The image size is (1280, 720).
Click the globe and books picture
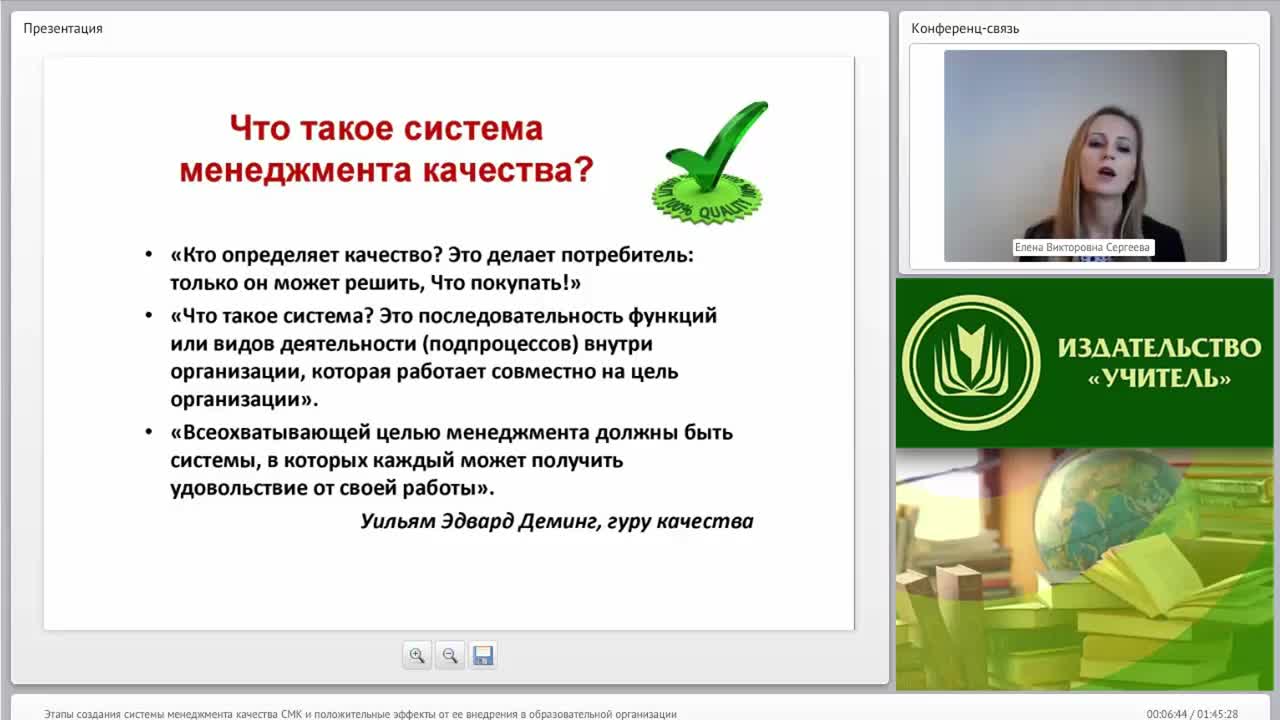(1085, 569)
